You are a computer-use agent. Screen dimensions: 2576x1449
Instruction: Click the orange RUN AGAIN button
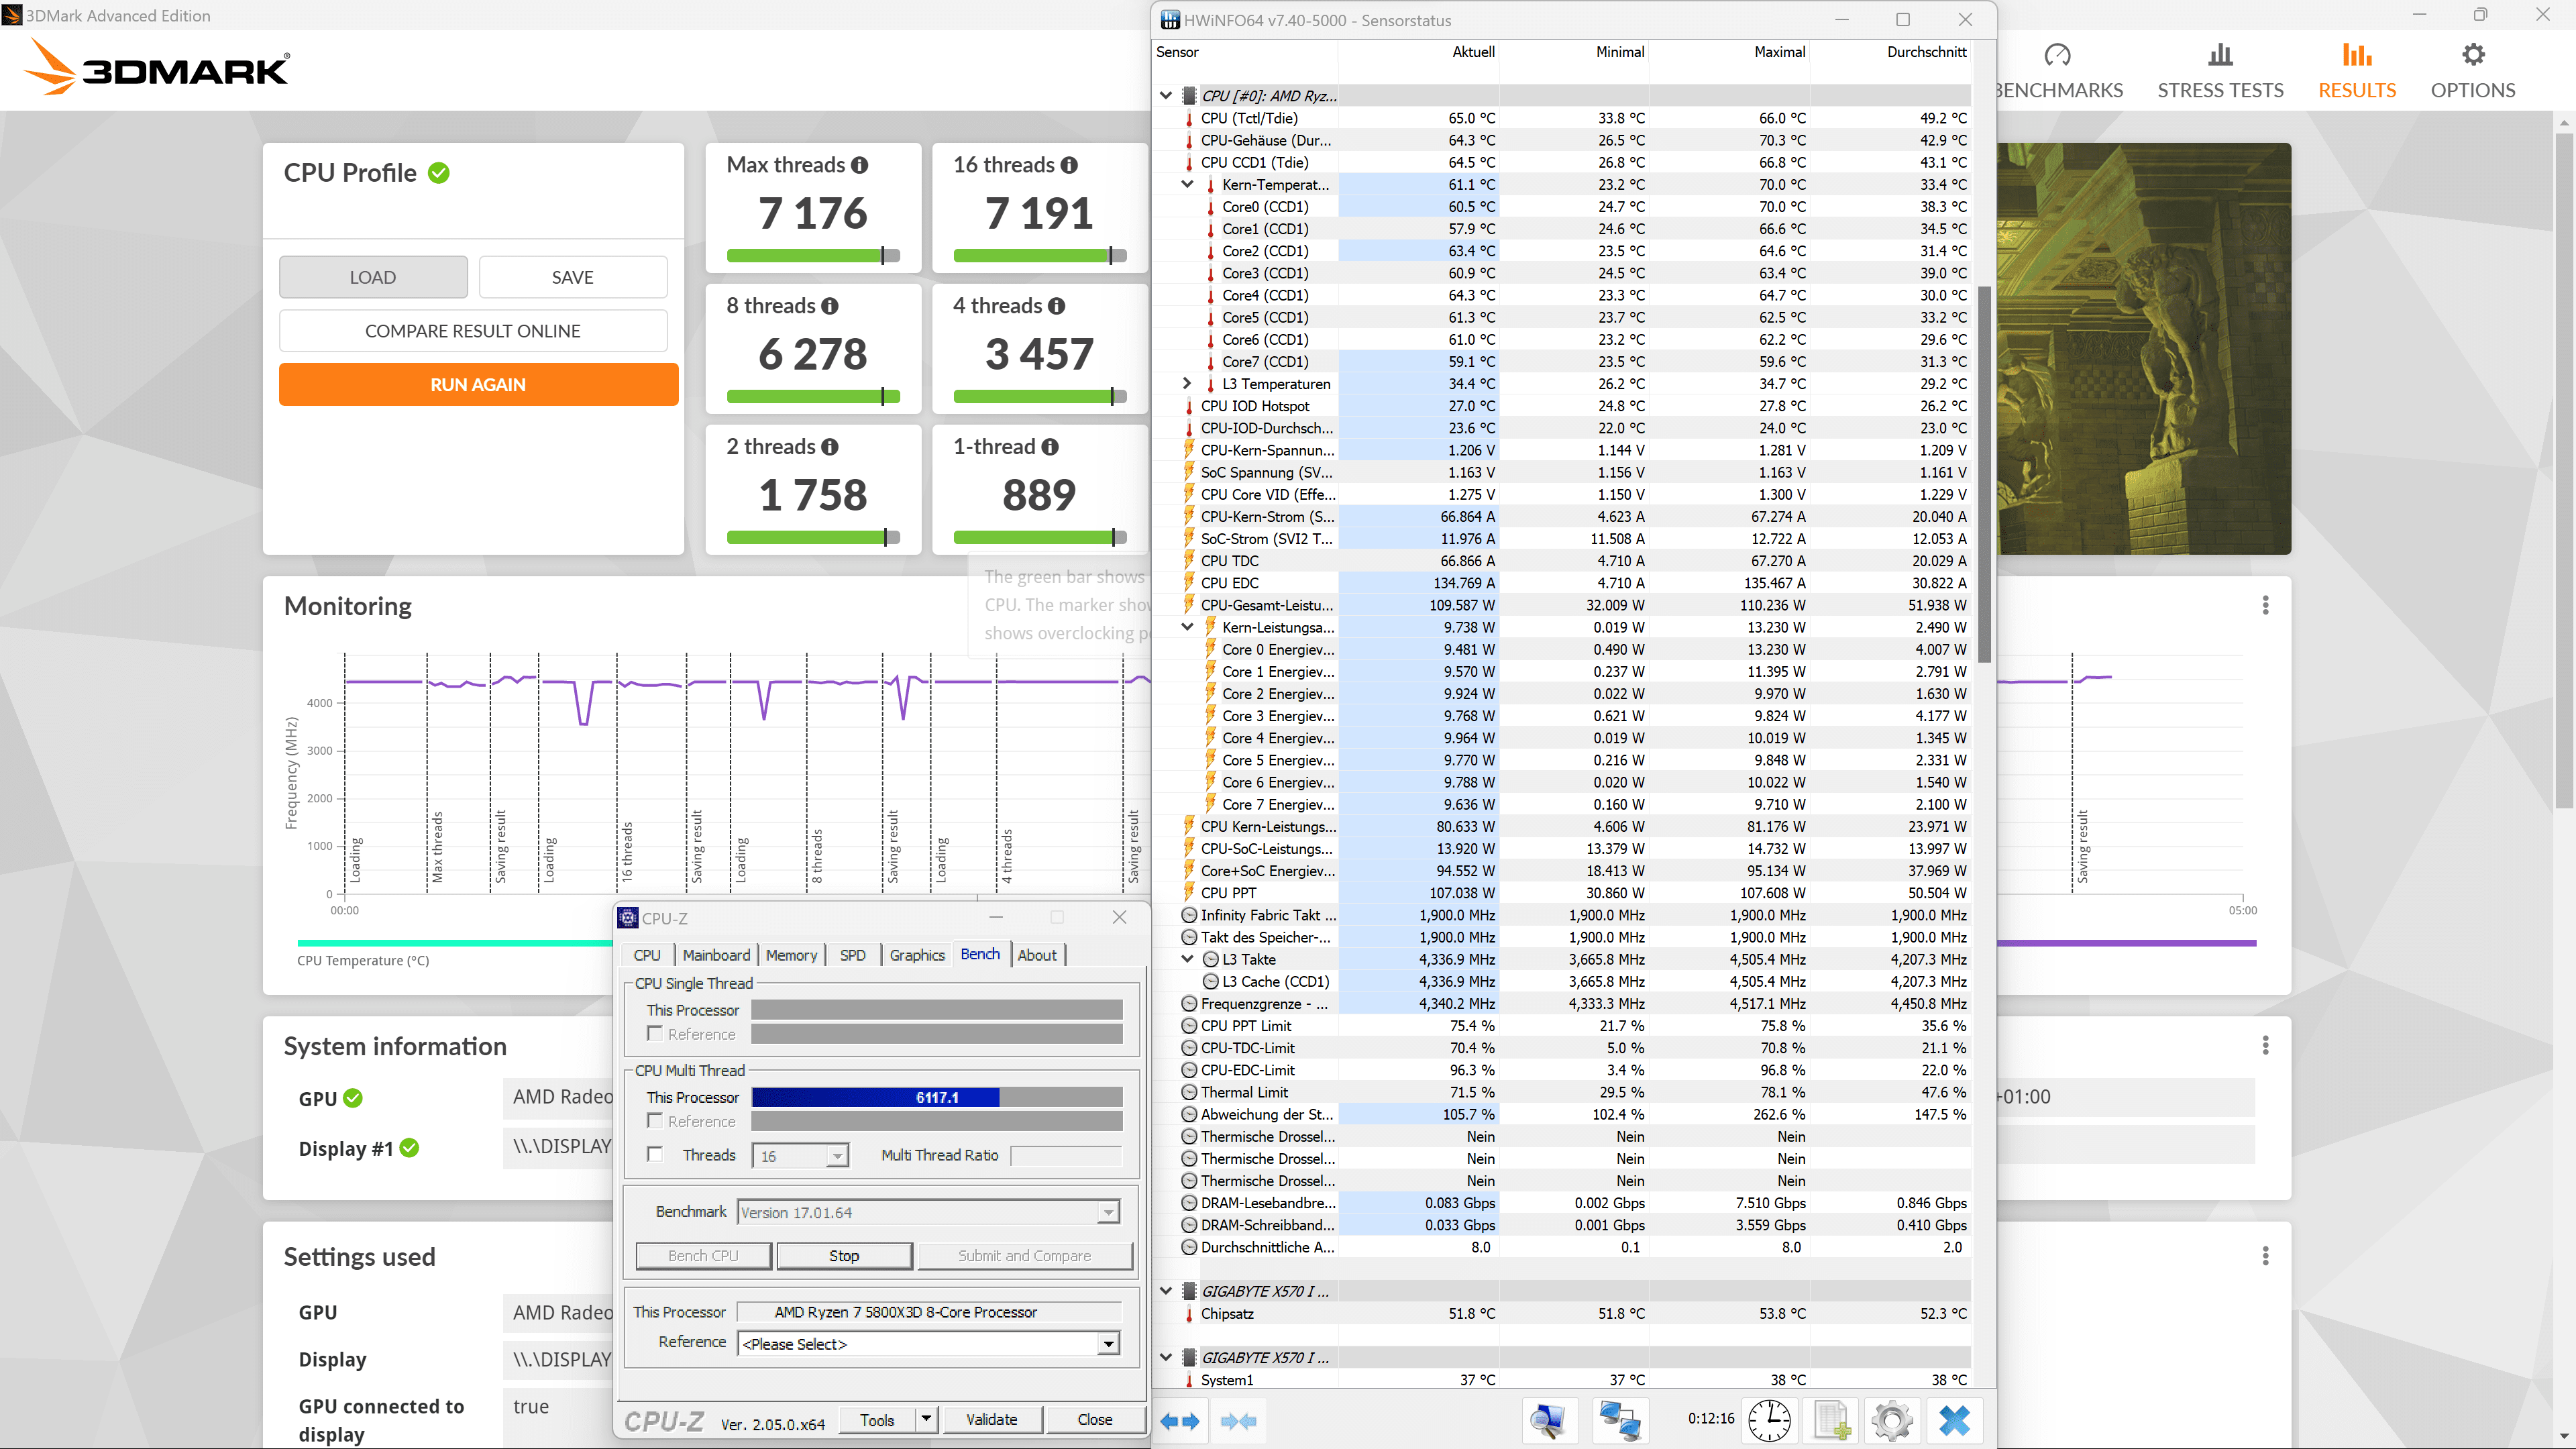(x=478, y=384)
